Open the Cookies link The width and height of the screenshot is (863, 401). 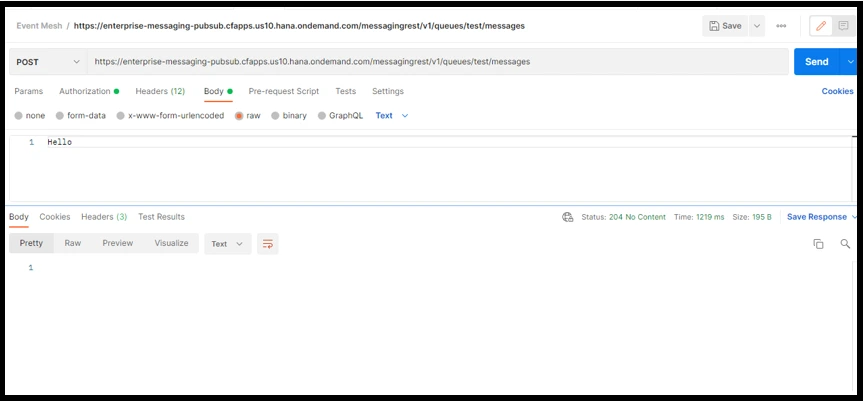click(837, 91)
